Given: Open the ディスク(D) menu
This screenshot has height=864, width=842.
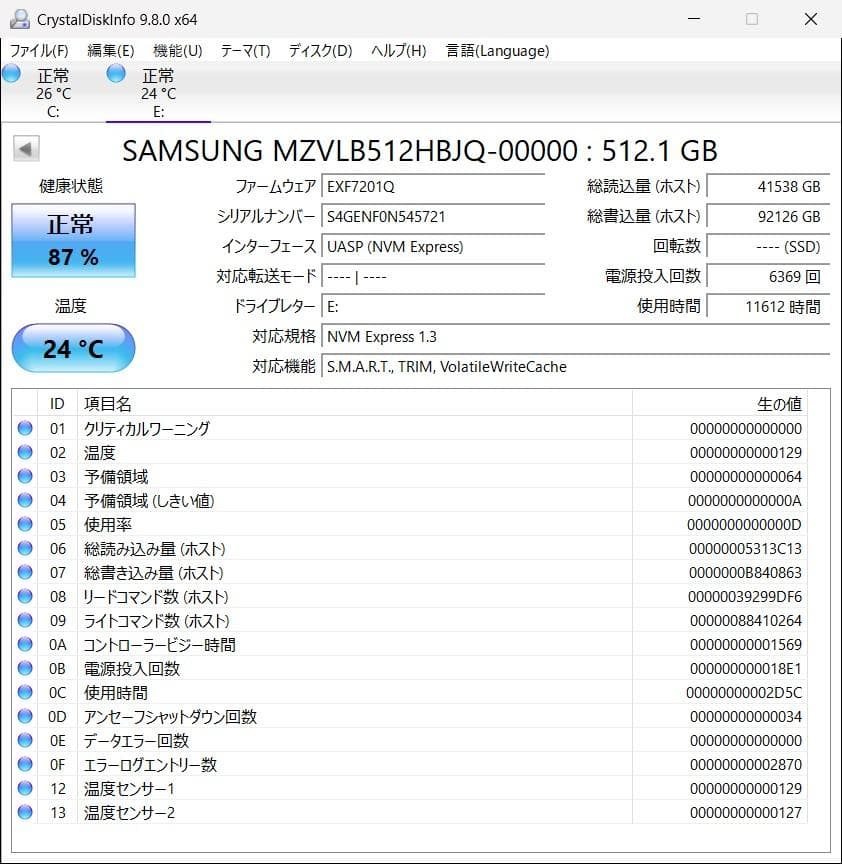Looking at the screenshot, I should click(320, 51).
